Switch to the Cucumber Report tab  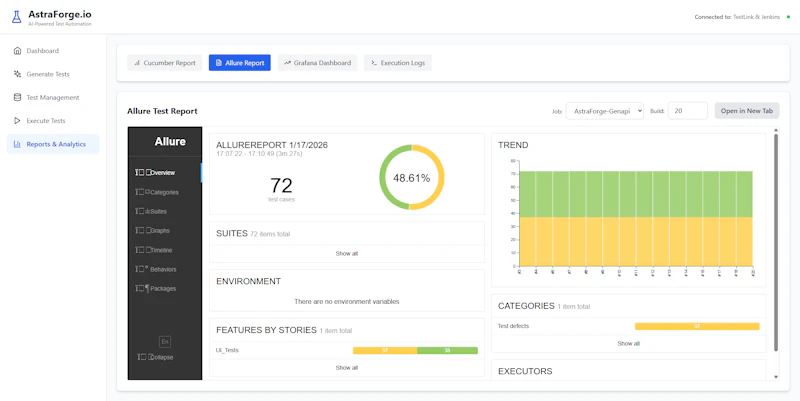[x=164, y=63]
